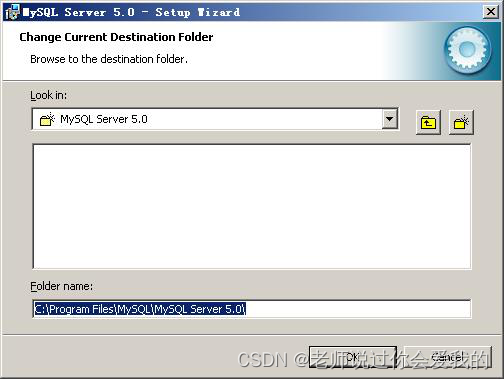
Task: Click the Up One Level folder icon
Action: pos(428,122)
